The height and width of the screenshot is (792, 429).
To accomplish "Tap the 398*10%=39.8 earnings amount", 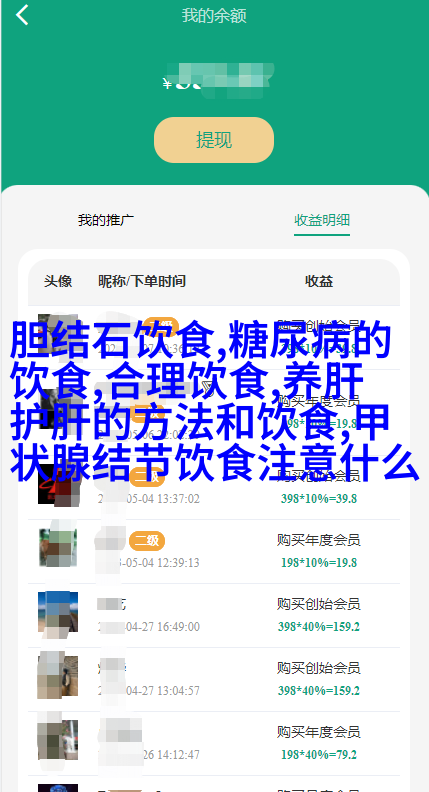I will coord(319,499).
